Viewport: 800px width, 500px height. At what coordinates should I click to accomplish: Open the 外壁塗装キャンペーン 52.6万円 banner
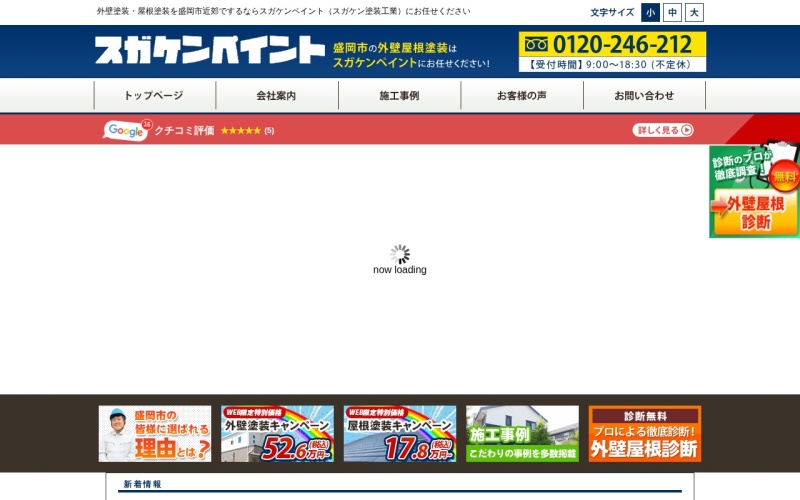point(277,434)
